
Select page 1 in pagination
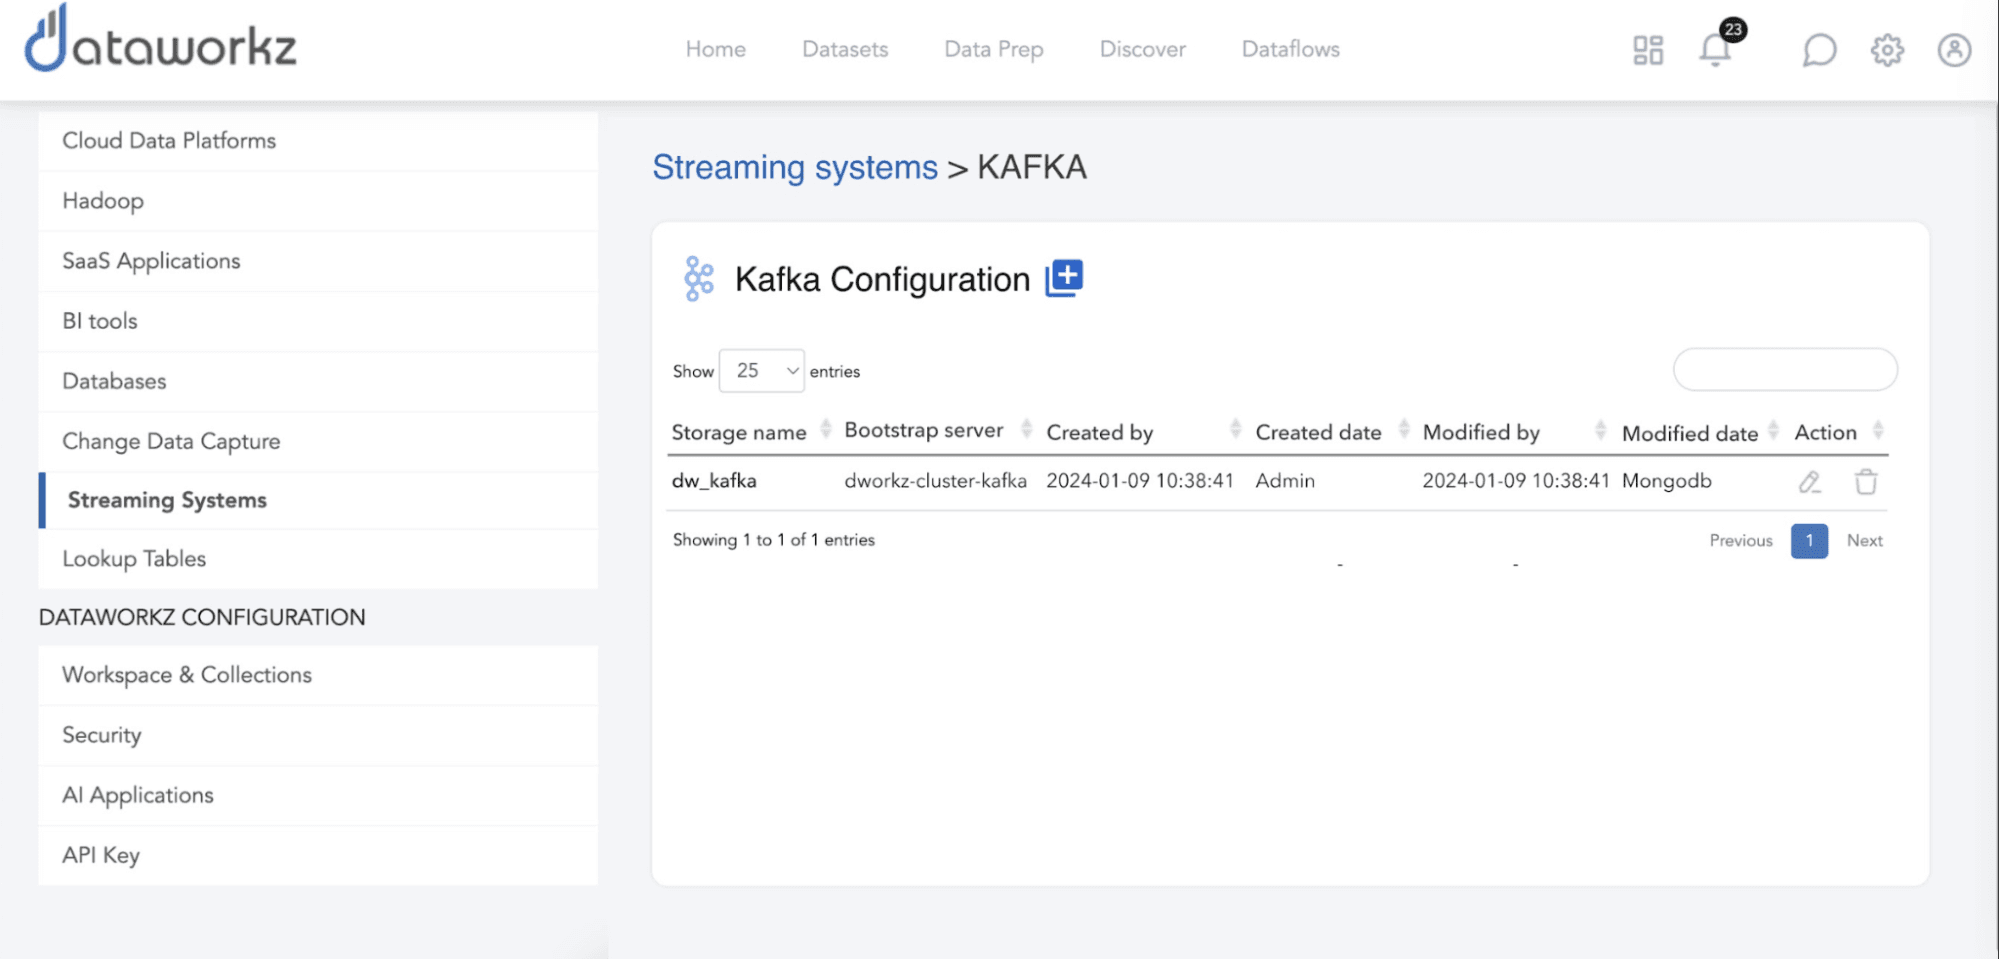1809,540
